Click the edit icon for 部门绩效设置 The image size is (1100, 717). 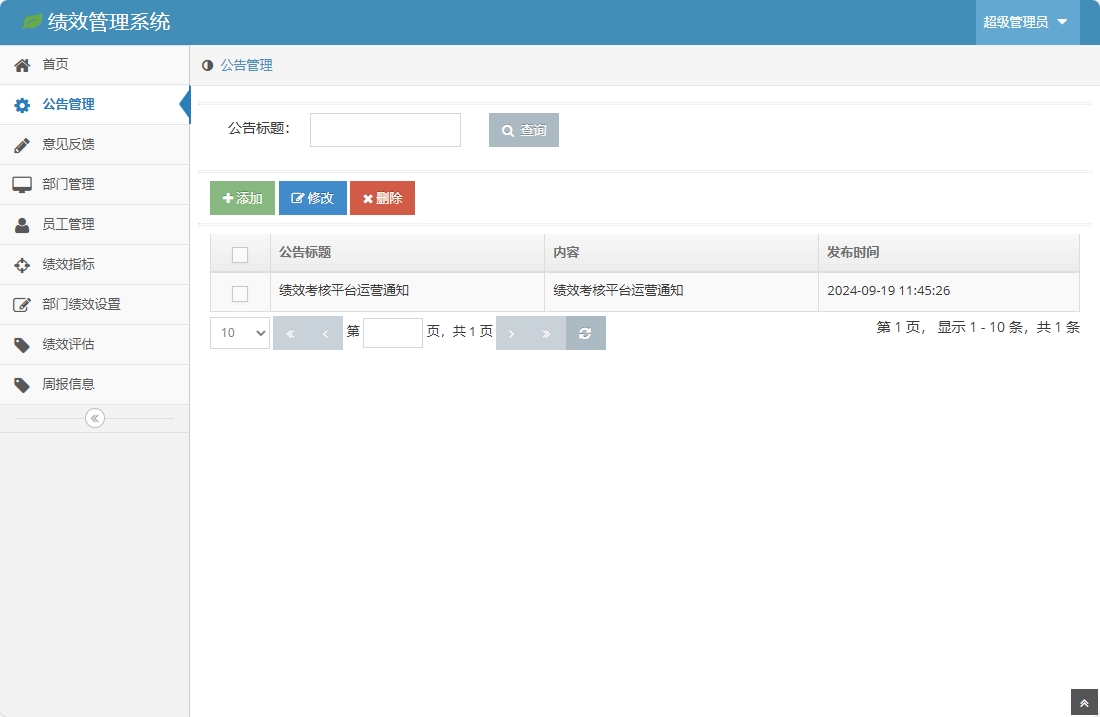pyautogui.click(x=20, y=304)
